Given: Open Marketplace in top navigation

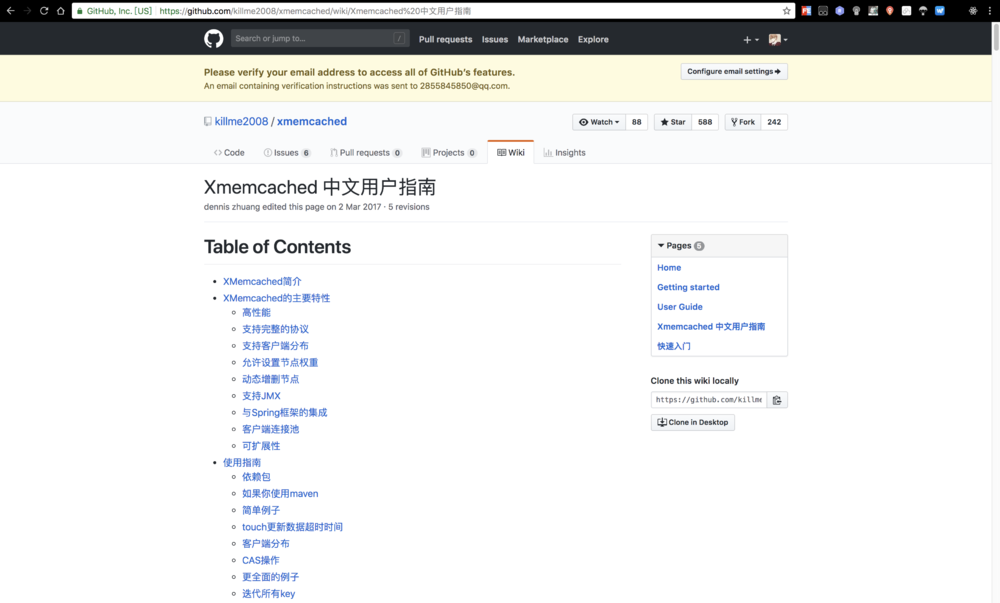Looking at the screenshot, I should pyautogui.click(x=543, y=39).
